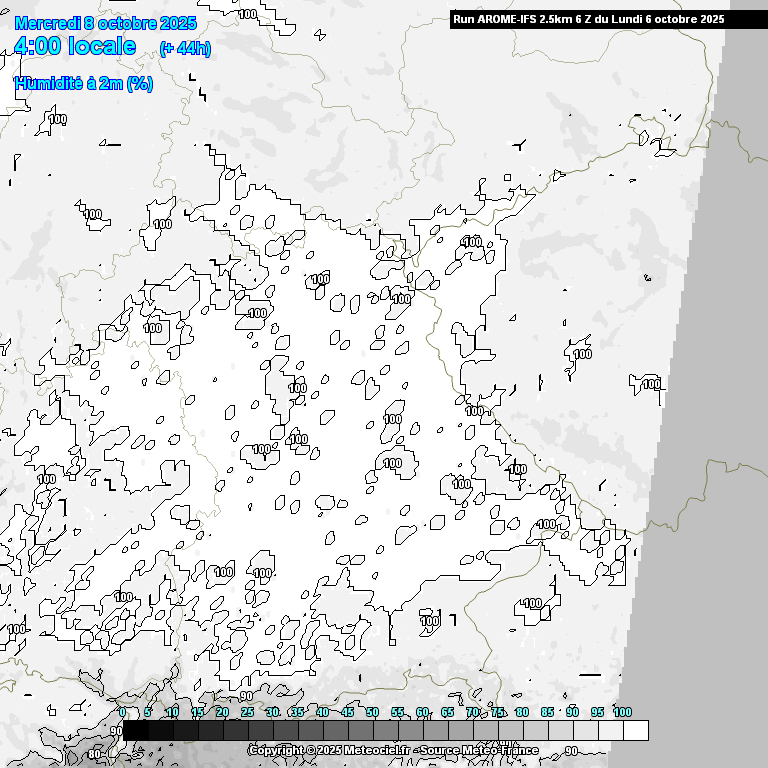Pick the mid-gray 50% legend swatch
This screenshot has height=768, width=768.
click(x=385, y=731)
